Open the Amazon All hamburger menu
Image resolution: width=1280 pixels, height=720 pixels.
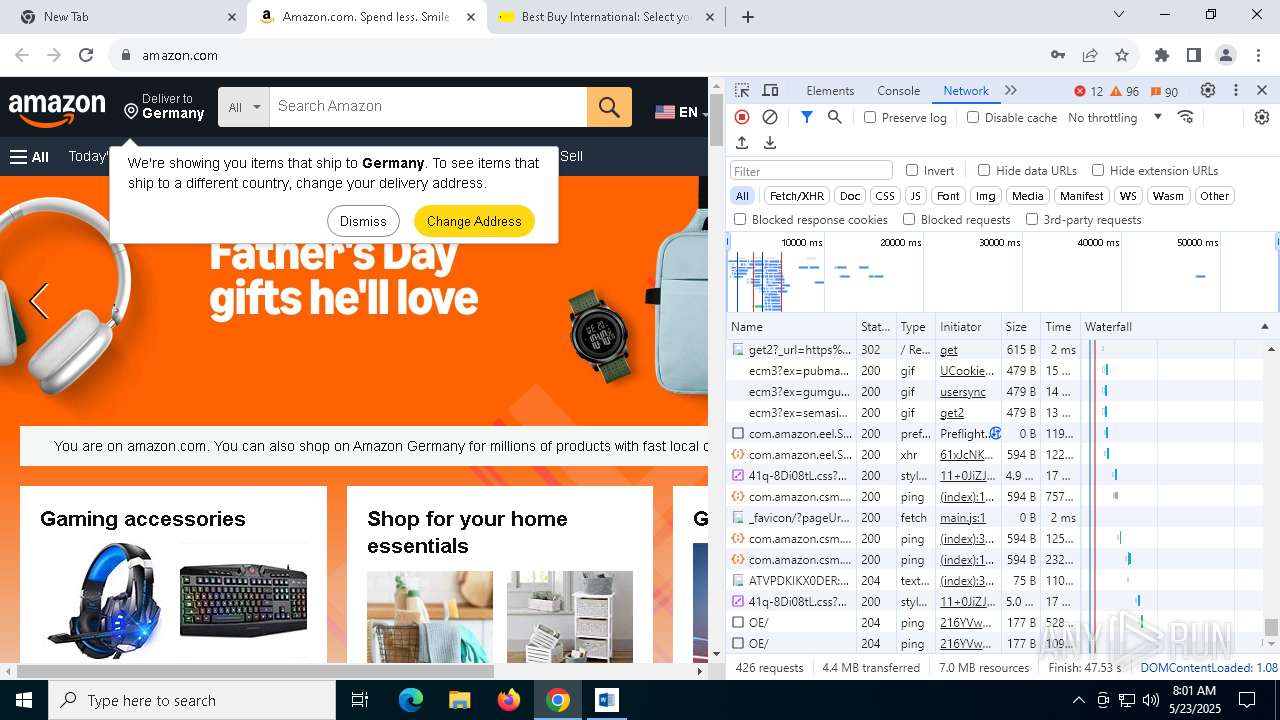pos(30,157)
